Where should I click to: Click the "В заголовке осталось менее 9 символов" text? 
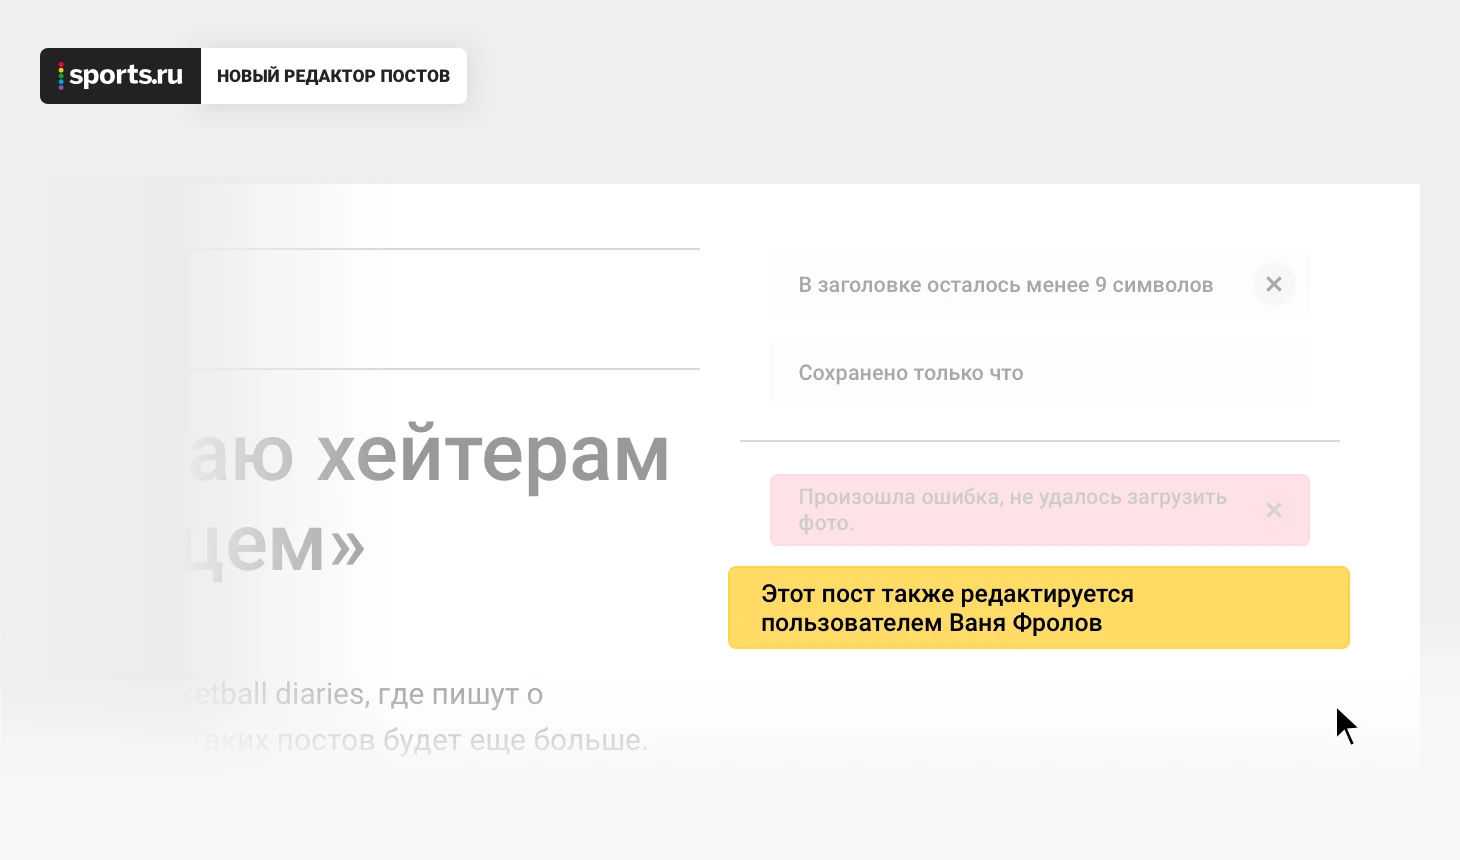[1005, 285]
